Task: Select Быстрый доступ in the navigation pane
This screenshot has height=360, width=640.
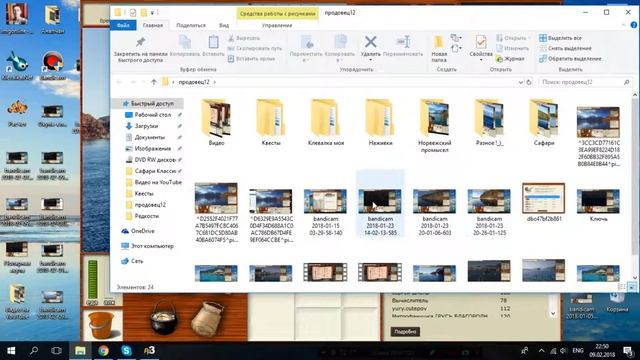Action: click(x=148, y=104)
